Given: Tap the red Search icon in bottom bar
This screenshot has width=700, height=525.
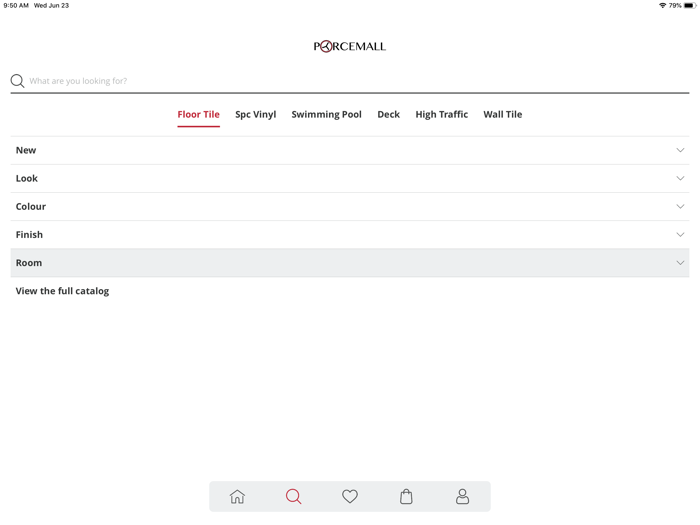Looking at the screenshot, I should (x=293, y=496).
